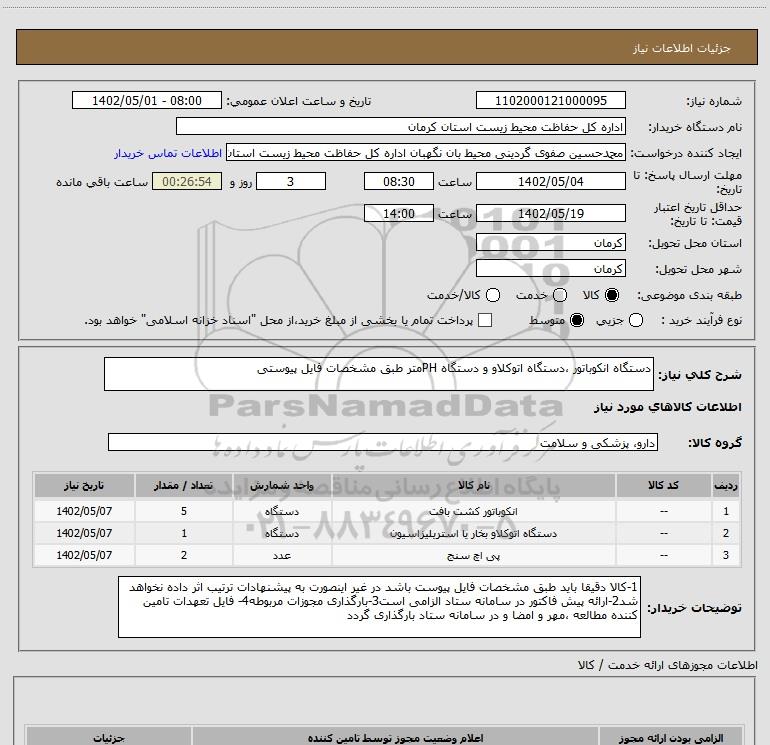Click the جزئیات اطلاعات نیاز header title

tap(681, 48)
